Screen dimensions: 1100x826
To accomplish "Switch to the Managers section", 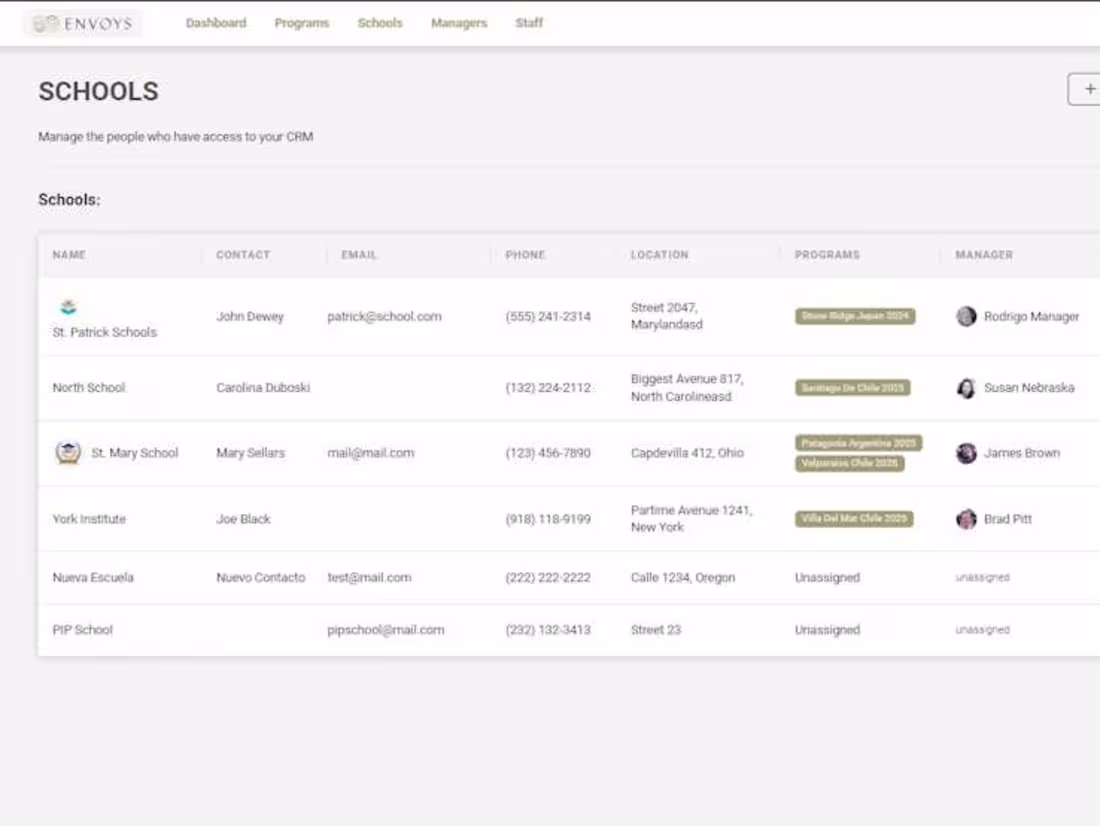I will [x=458, y=23].
